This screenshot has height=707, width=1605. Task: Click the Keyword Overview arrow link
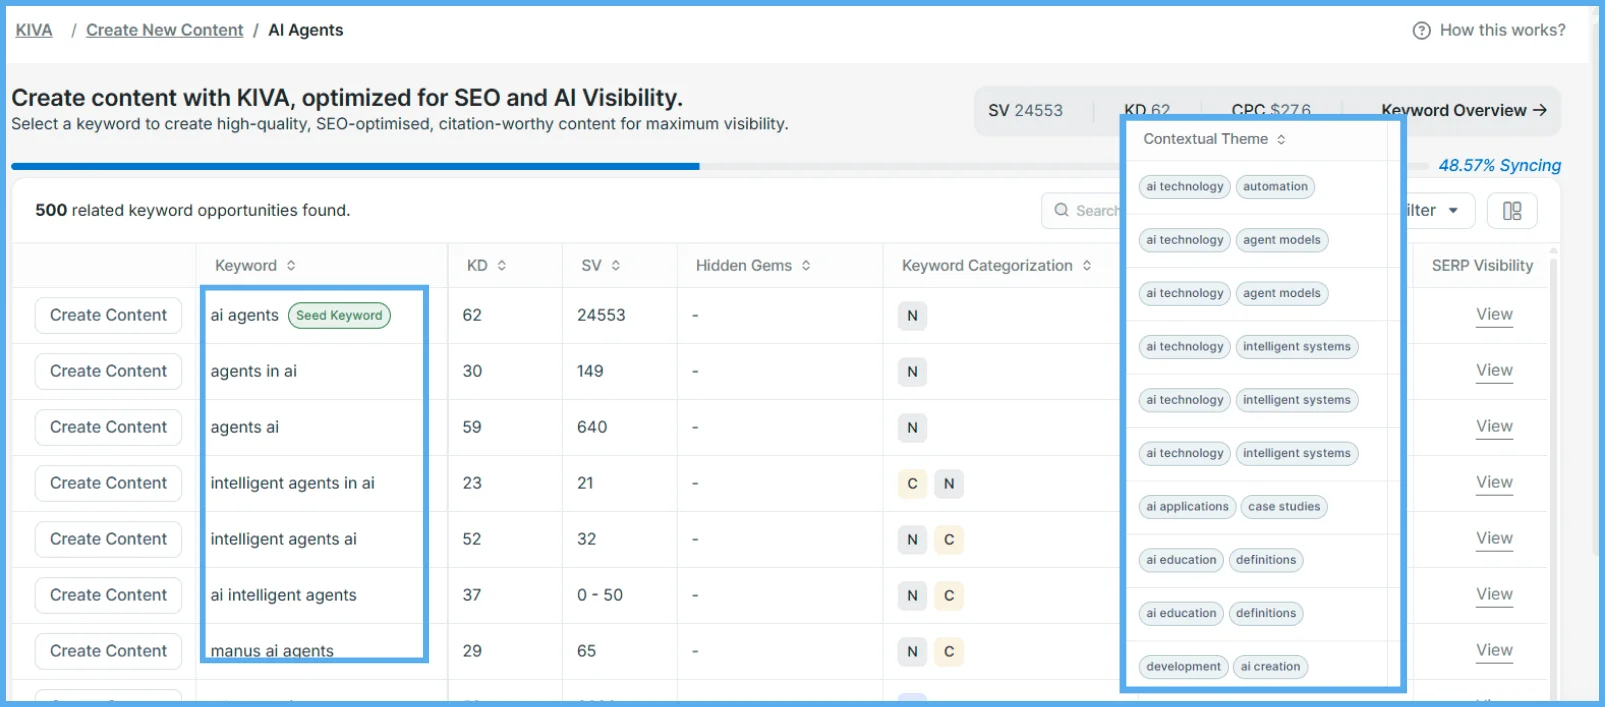[x=1464, y=110]
